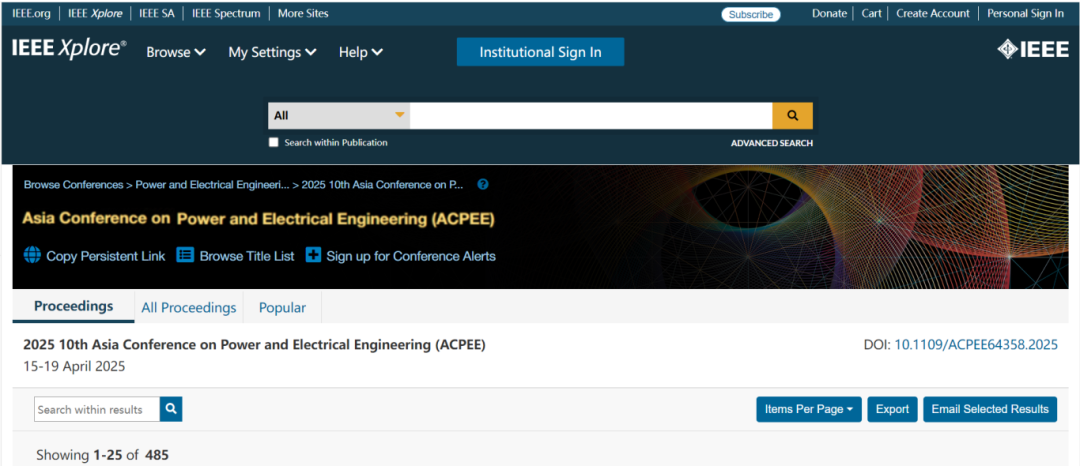This screenshot has width=1080, height=466.
Task: Open the More Sites menu
Action: click(303, 13)
